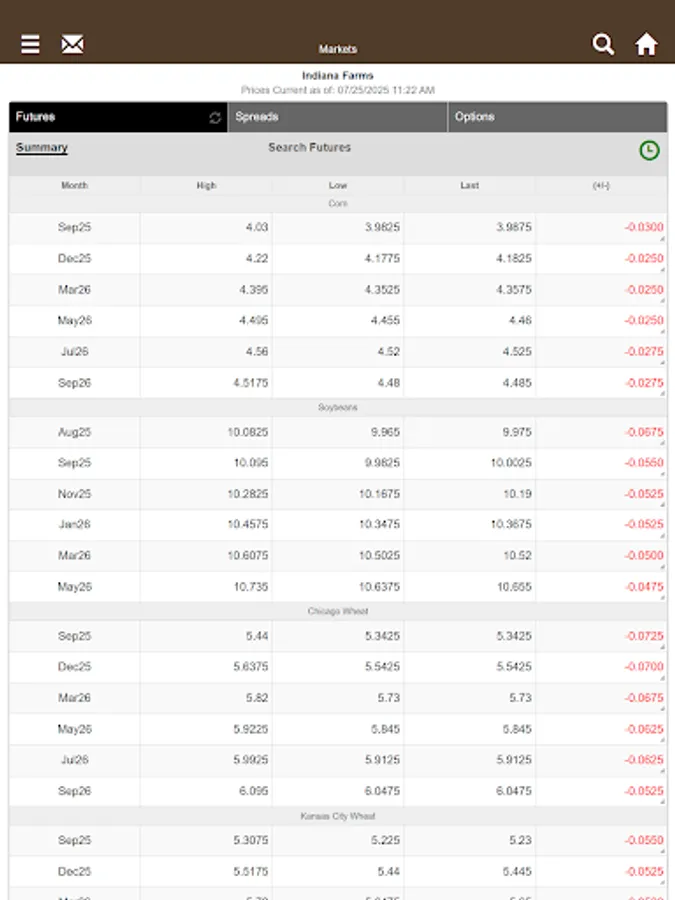The height and width of the screenshot is (900, 675).
Task: Open the navigation hamburger menu
Action: point(30,44)
